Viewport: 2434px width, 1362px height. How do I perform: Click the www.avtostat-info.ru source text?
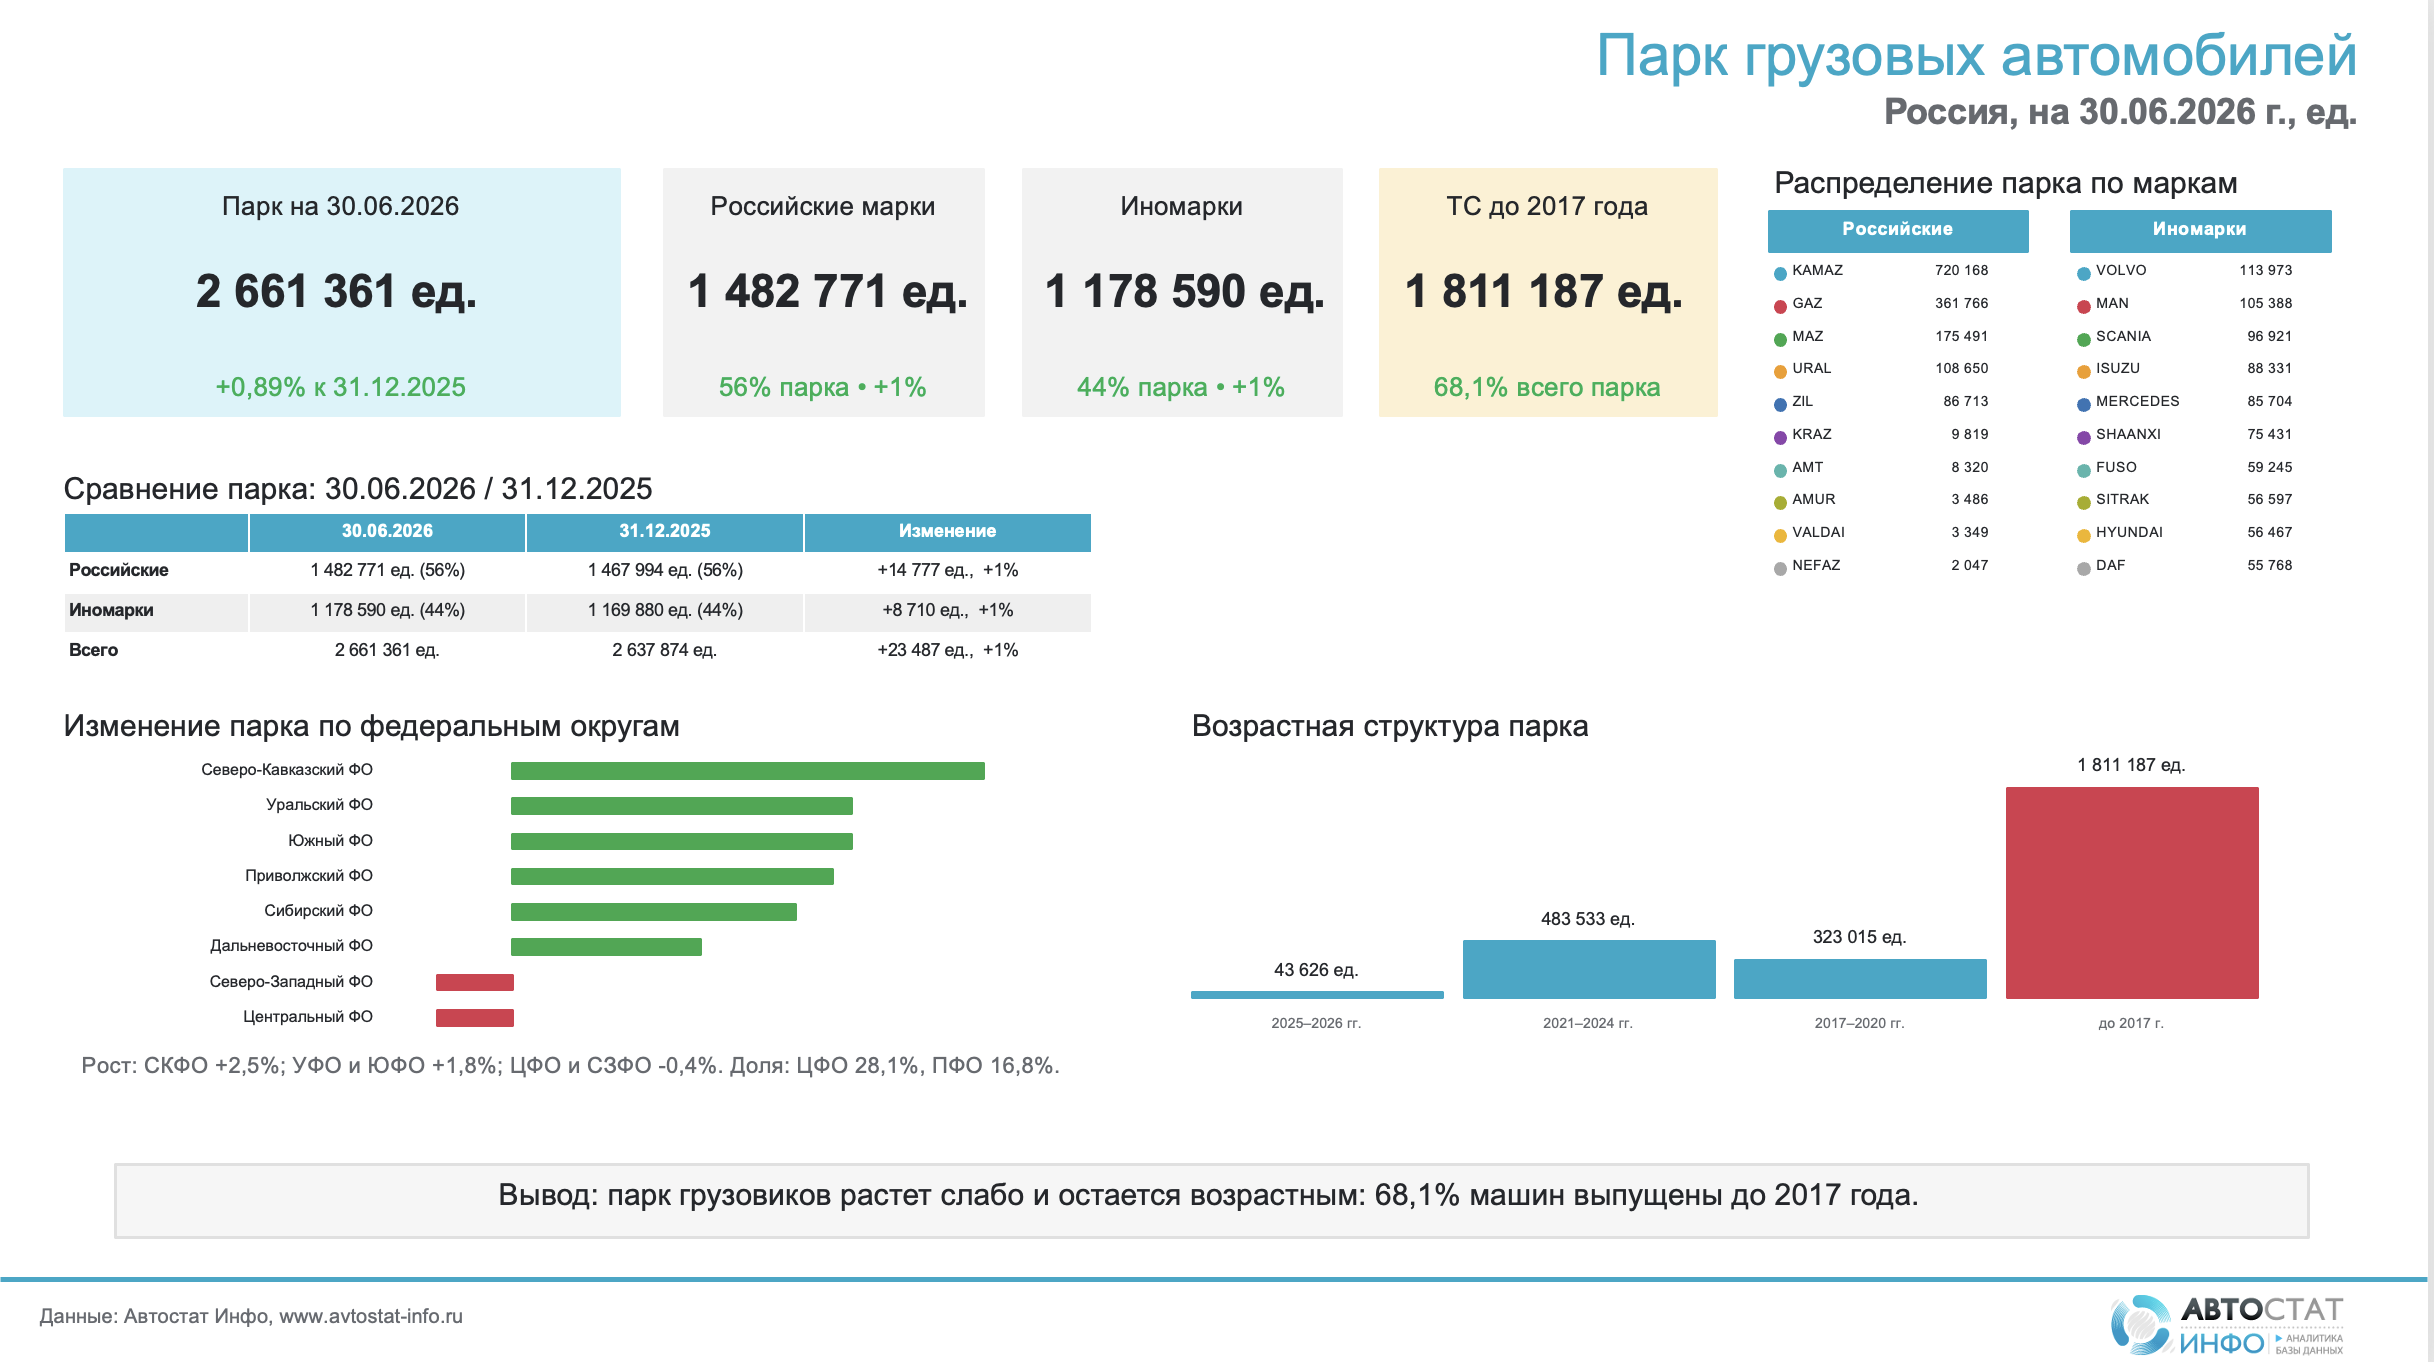pyautogui.click(x=371, y=1316)
